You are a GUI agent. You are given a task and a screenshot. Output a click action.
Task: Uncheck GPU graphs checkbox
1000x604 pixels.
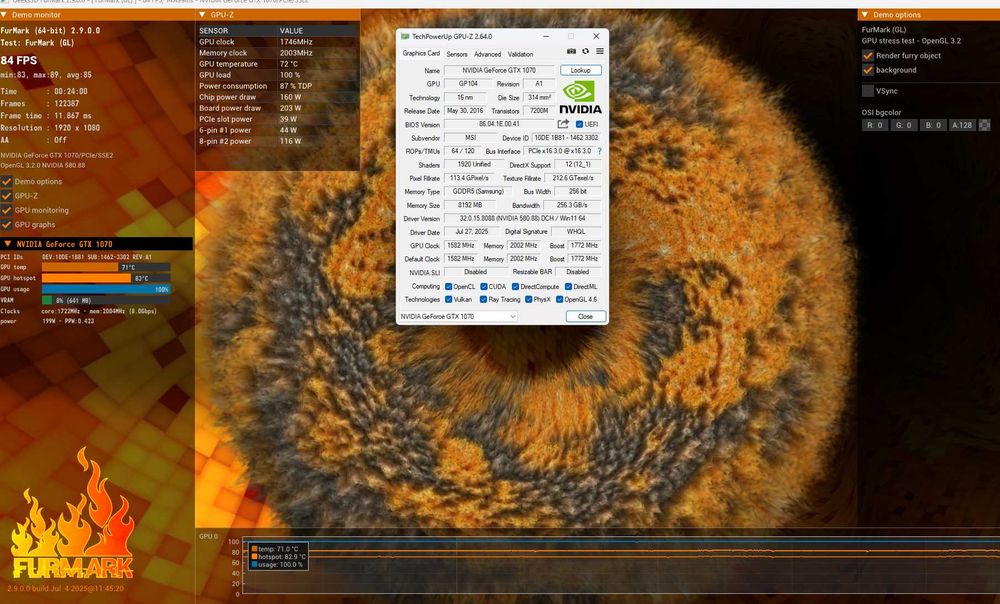[x=6, y=225]
